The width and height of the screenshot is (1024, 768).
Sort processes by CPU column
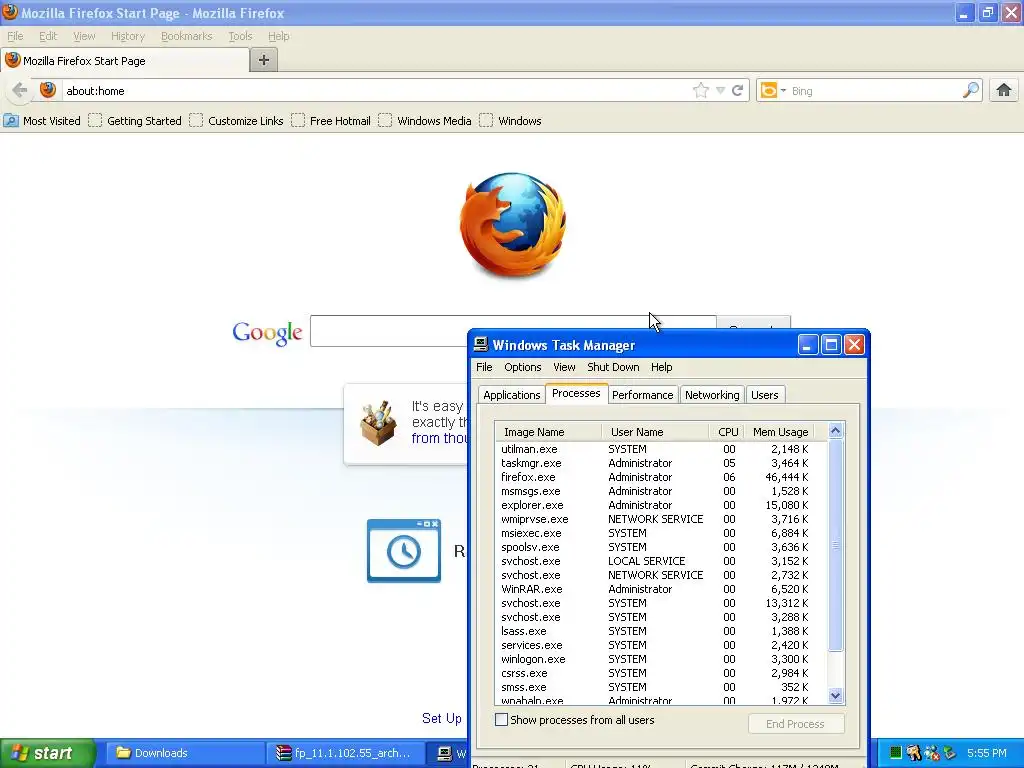pos(728,432)
